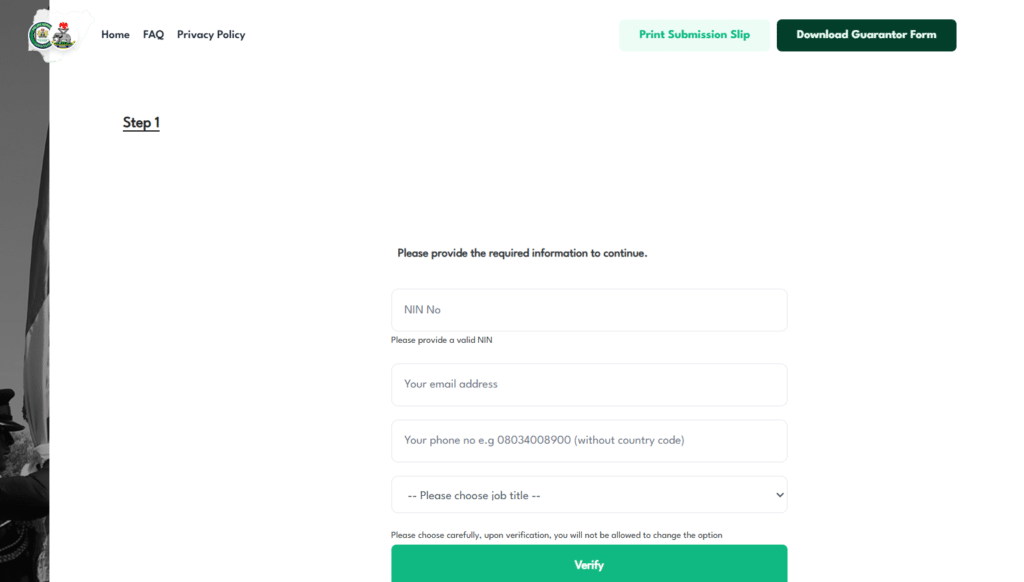
Task: Submit the form with the Verify button
Action: coord(588,564)
